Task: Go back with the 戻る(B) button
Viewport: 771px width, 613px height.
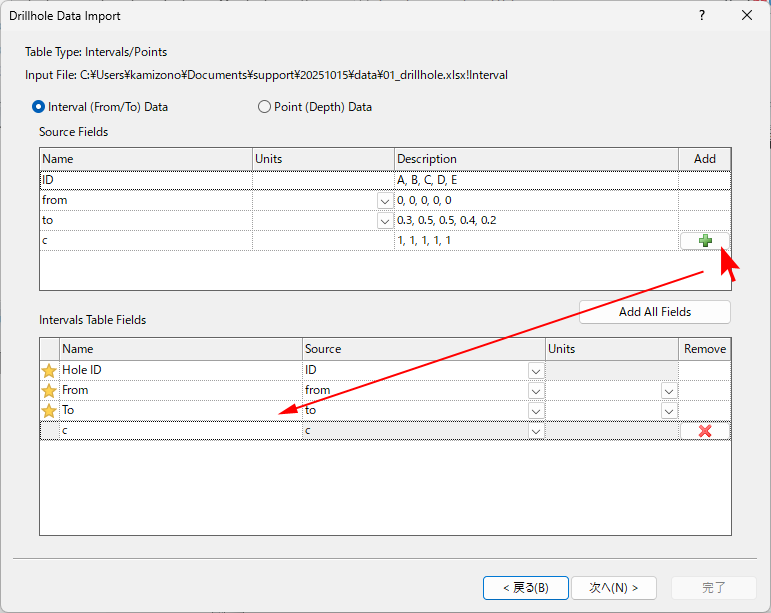Action: click(x=525, y=587)
